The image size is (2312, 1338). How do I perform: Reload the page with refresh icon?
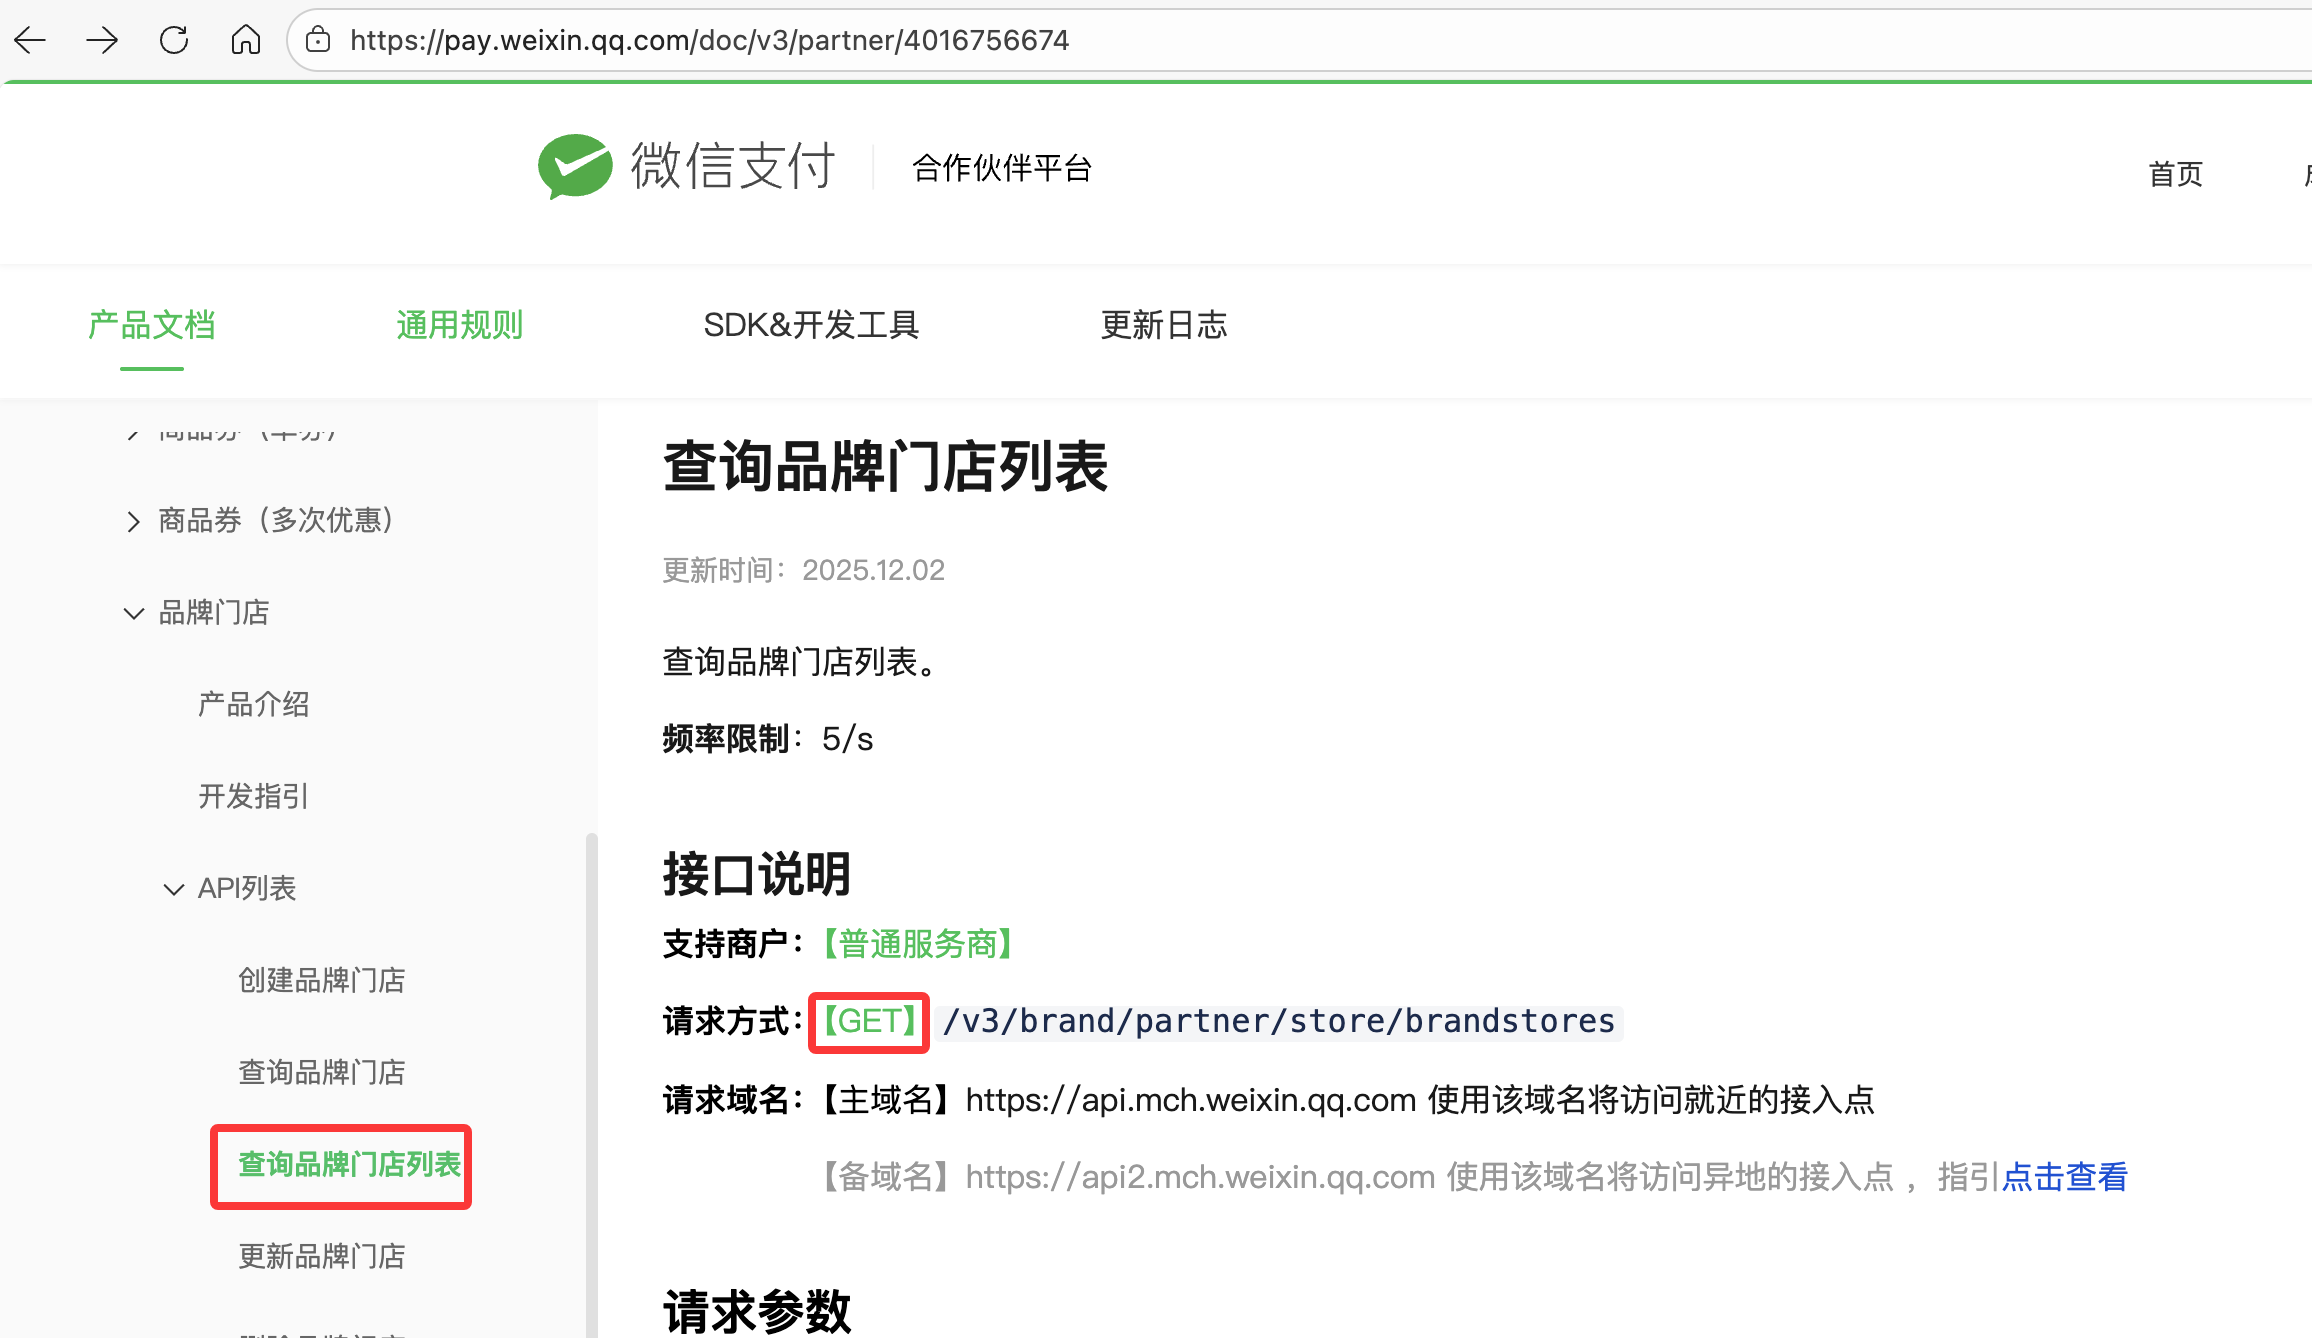pyautogui.click(x=174, y=40)
